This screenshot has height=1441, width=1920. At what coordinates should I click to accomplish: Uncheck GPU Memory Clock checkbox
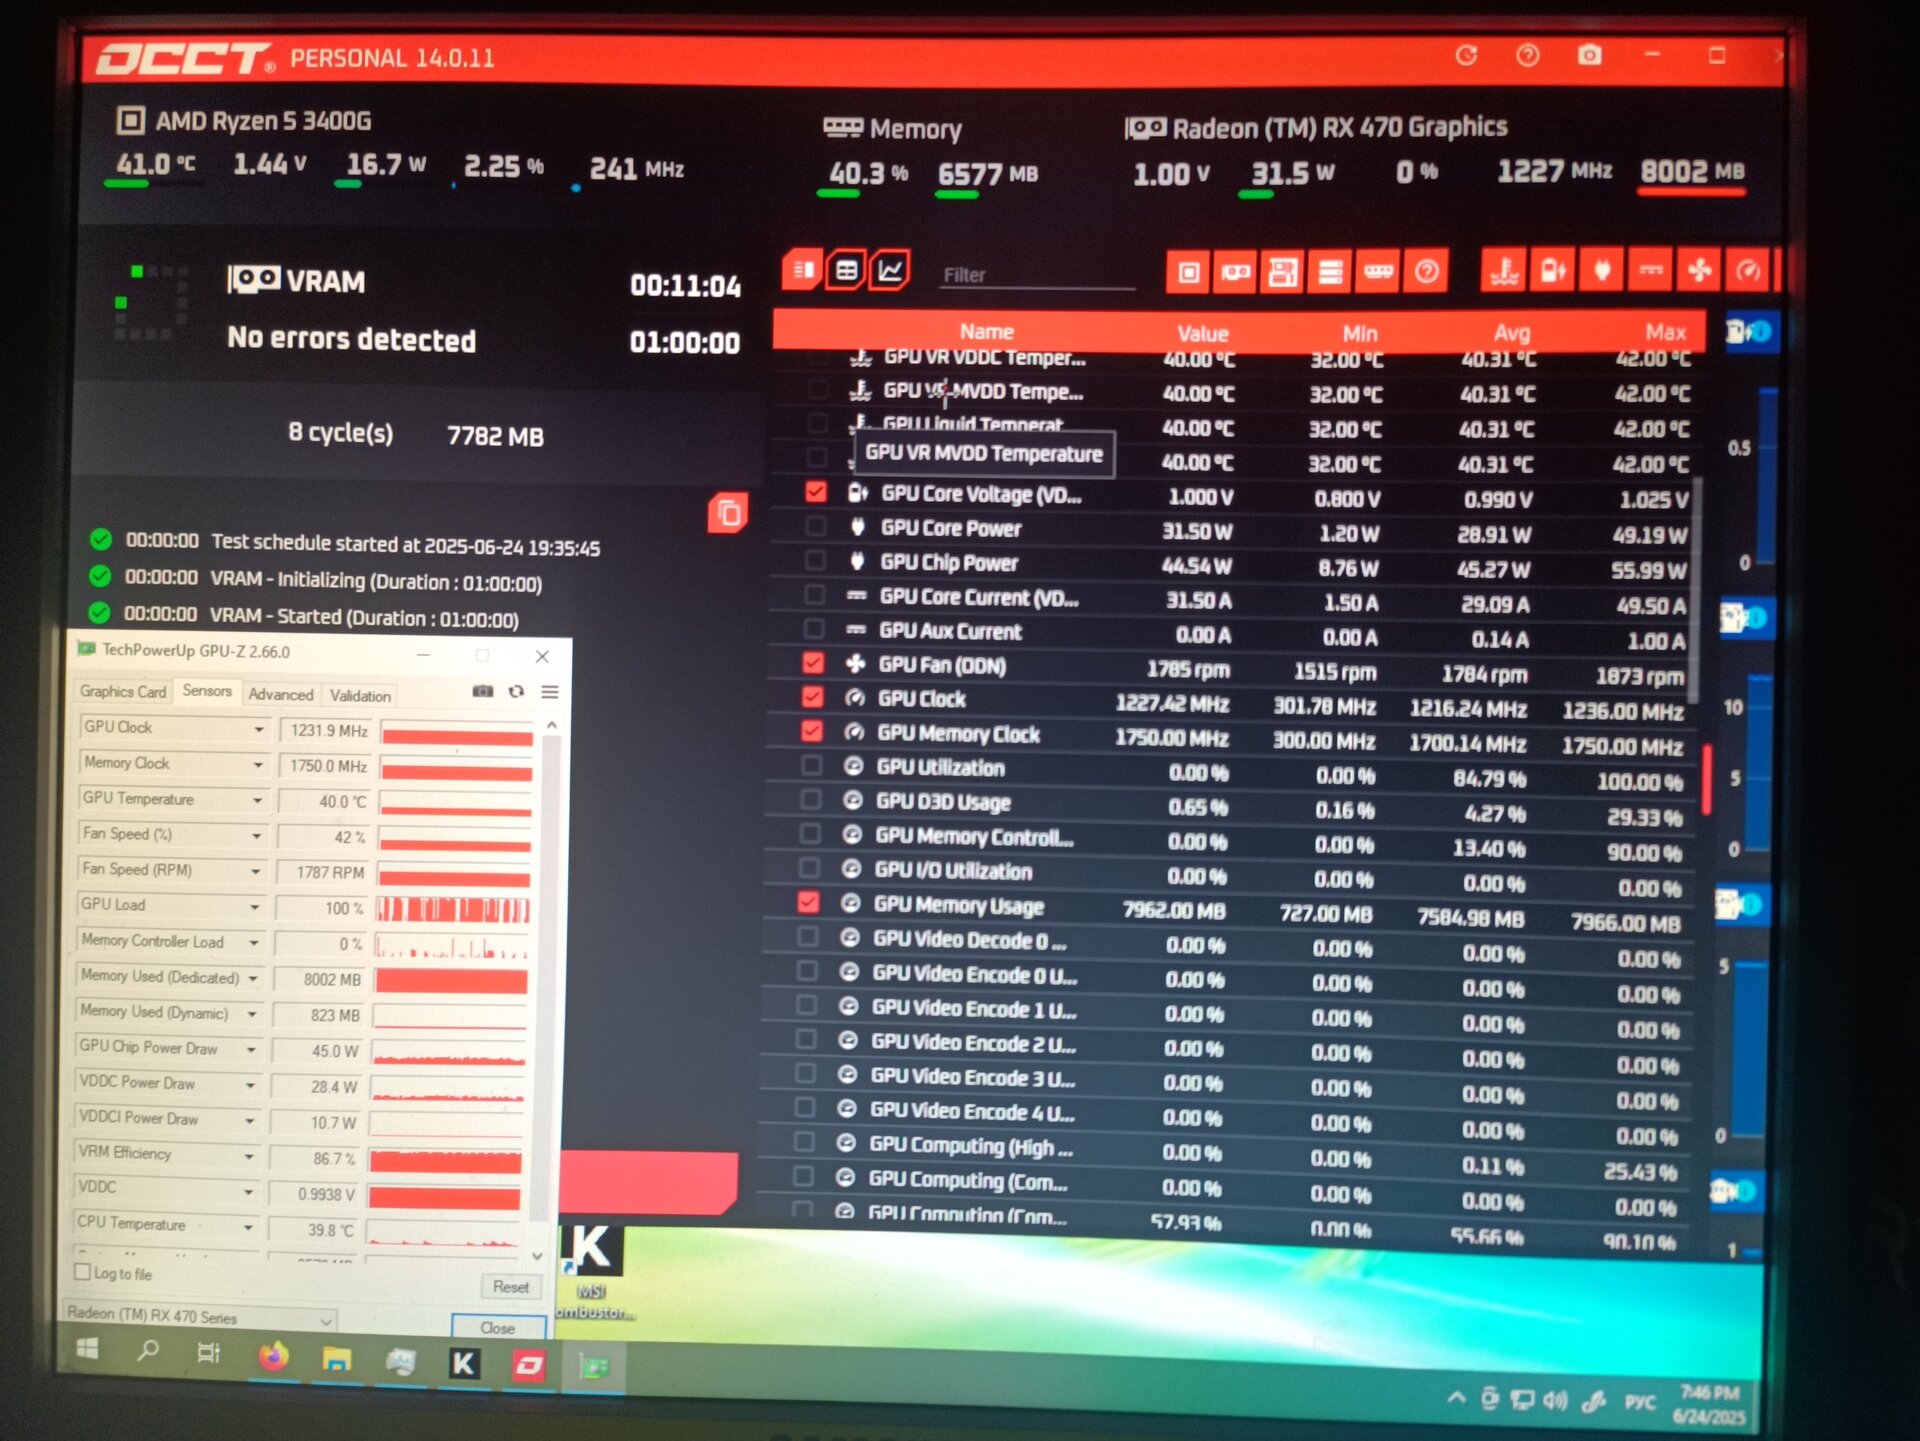812,732
